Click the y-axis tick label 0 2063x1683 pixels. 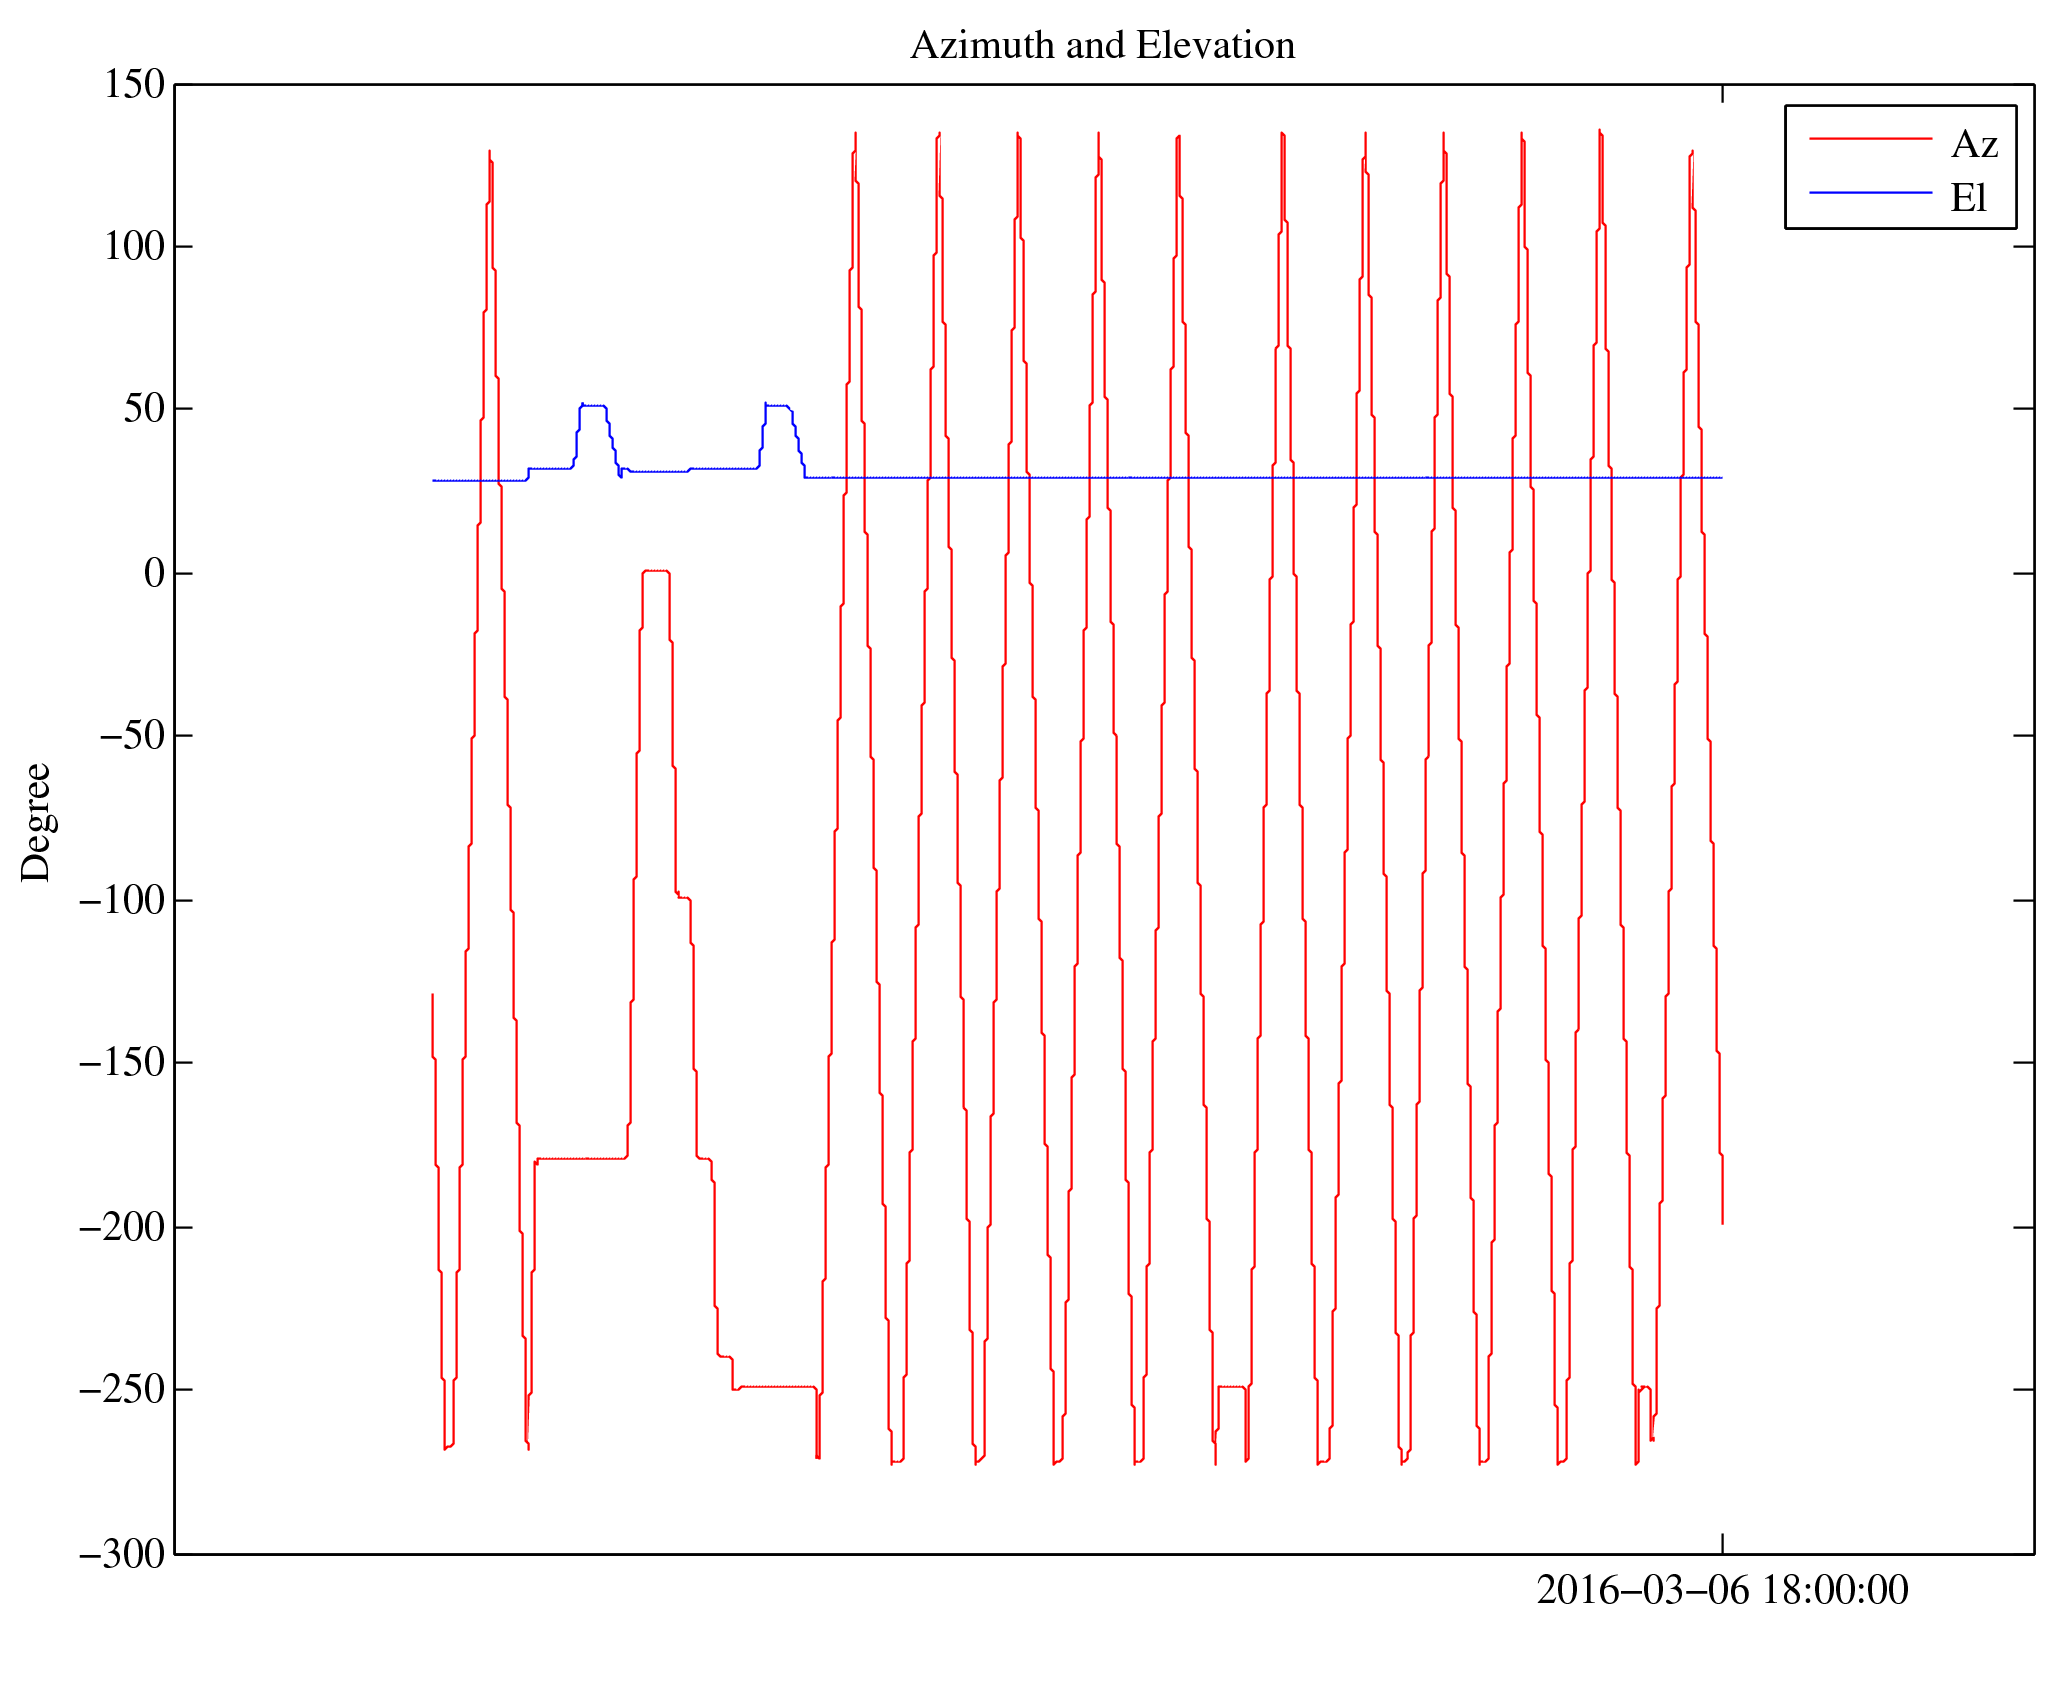[x=154, y=573]
